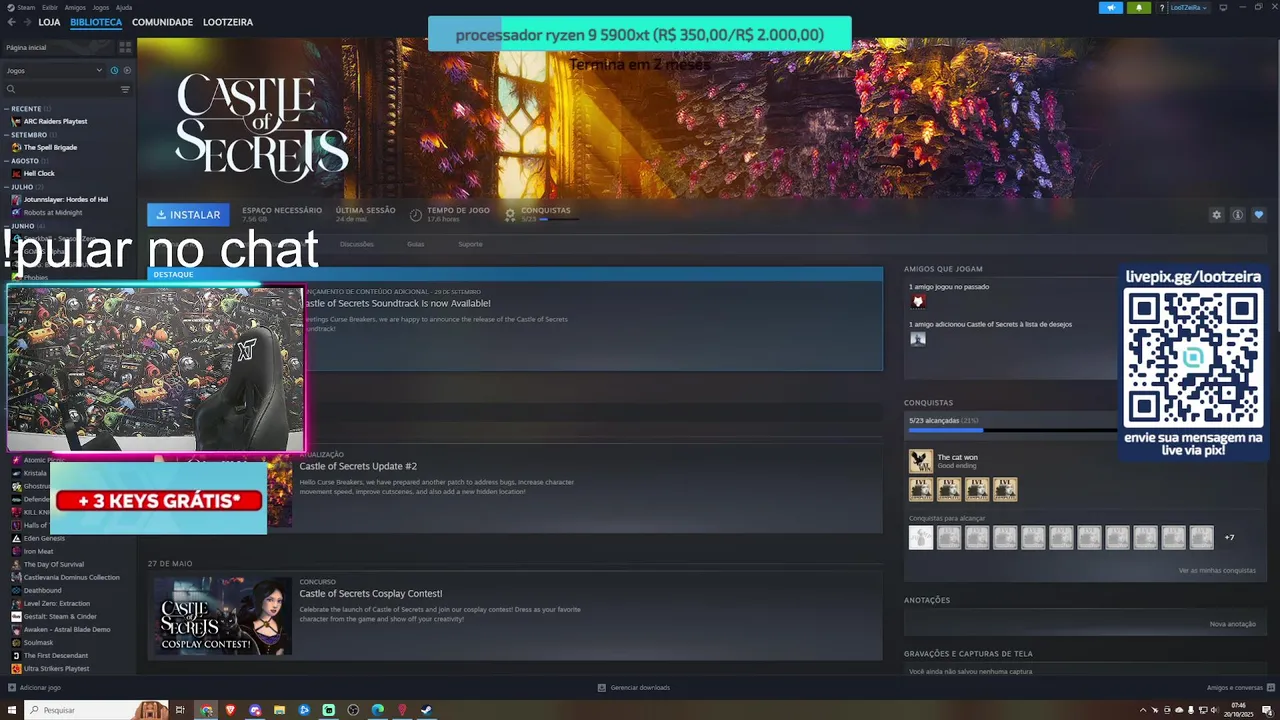Click Nova anotação
The height and width of the screenshot is (720, 1280).
tap(1232, 624)
